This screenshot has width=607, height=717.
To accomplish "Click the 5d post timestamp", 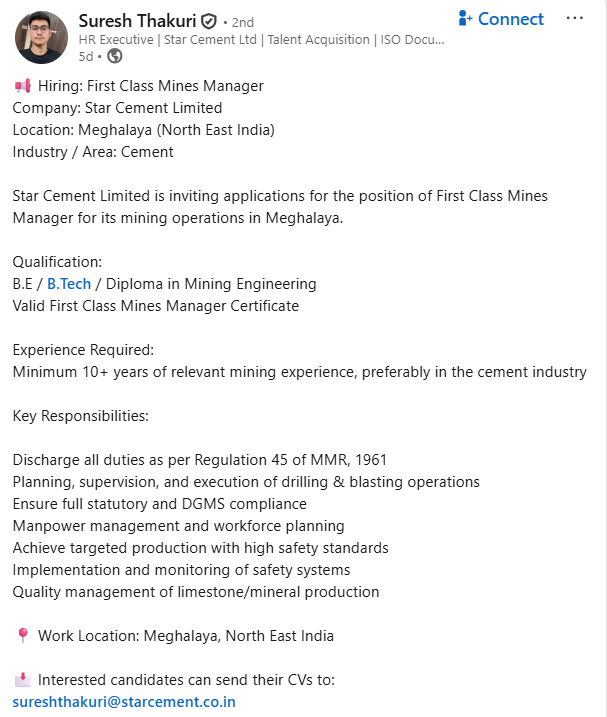I will tap(84, 56).
